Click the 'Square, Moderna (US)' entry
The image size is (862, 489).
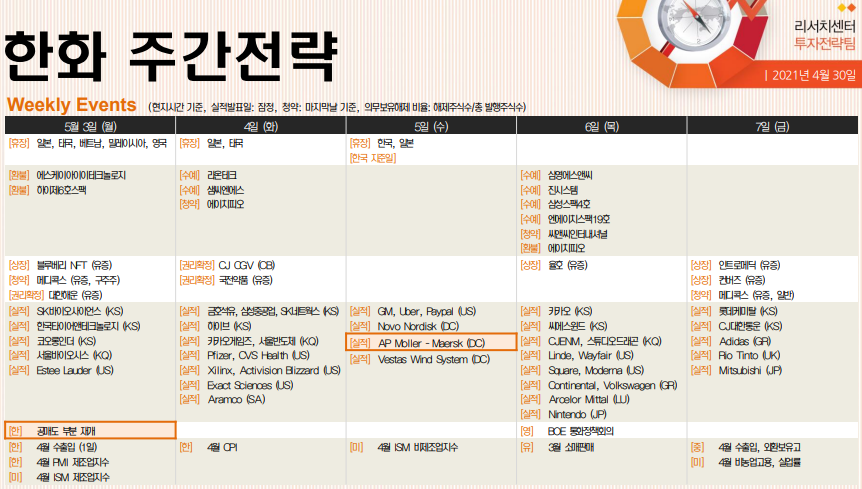[x=596, y=370]
